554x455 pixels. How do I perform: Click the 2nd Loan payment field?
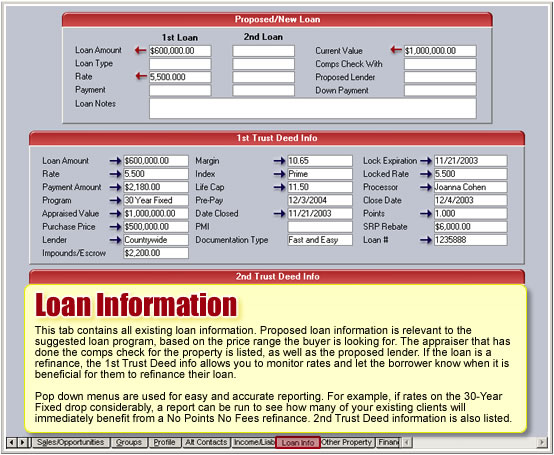pos(264,90)
